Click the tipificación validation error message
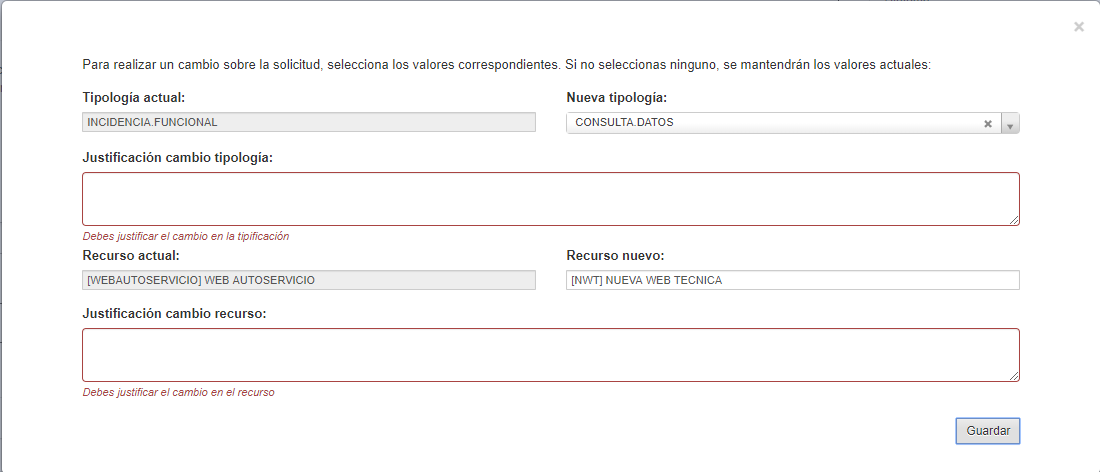 (x=186, y=236)
